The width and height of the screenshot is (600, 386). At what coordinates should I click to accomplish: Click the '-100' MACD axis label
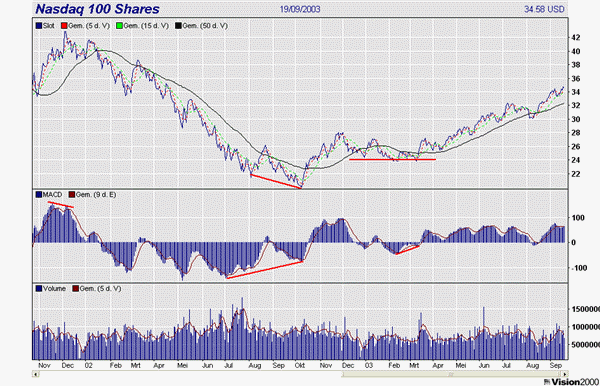[578, 268]
